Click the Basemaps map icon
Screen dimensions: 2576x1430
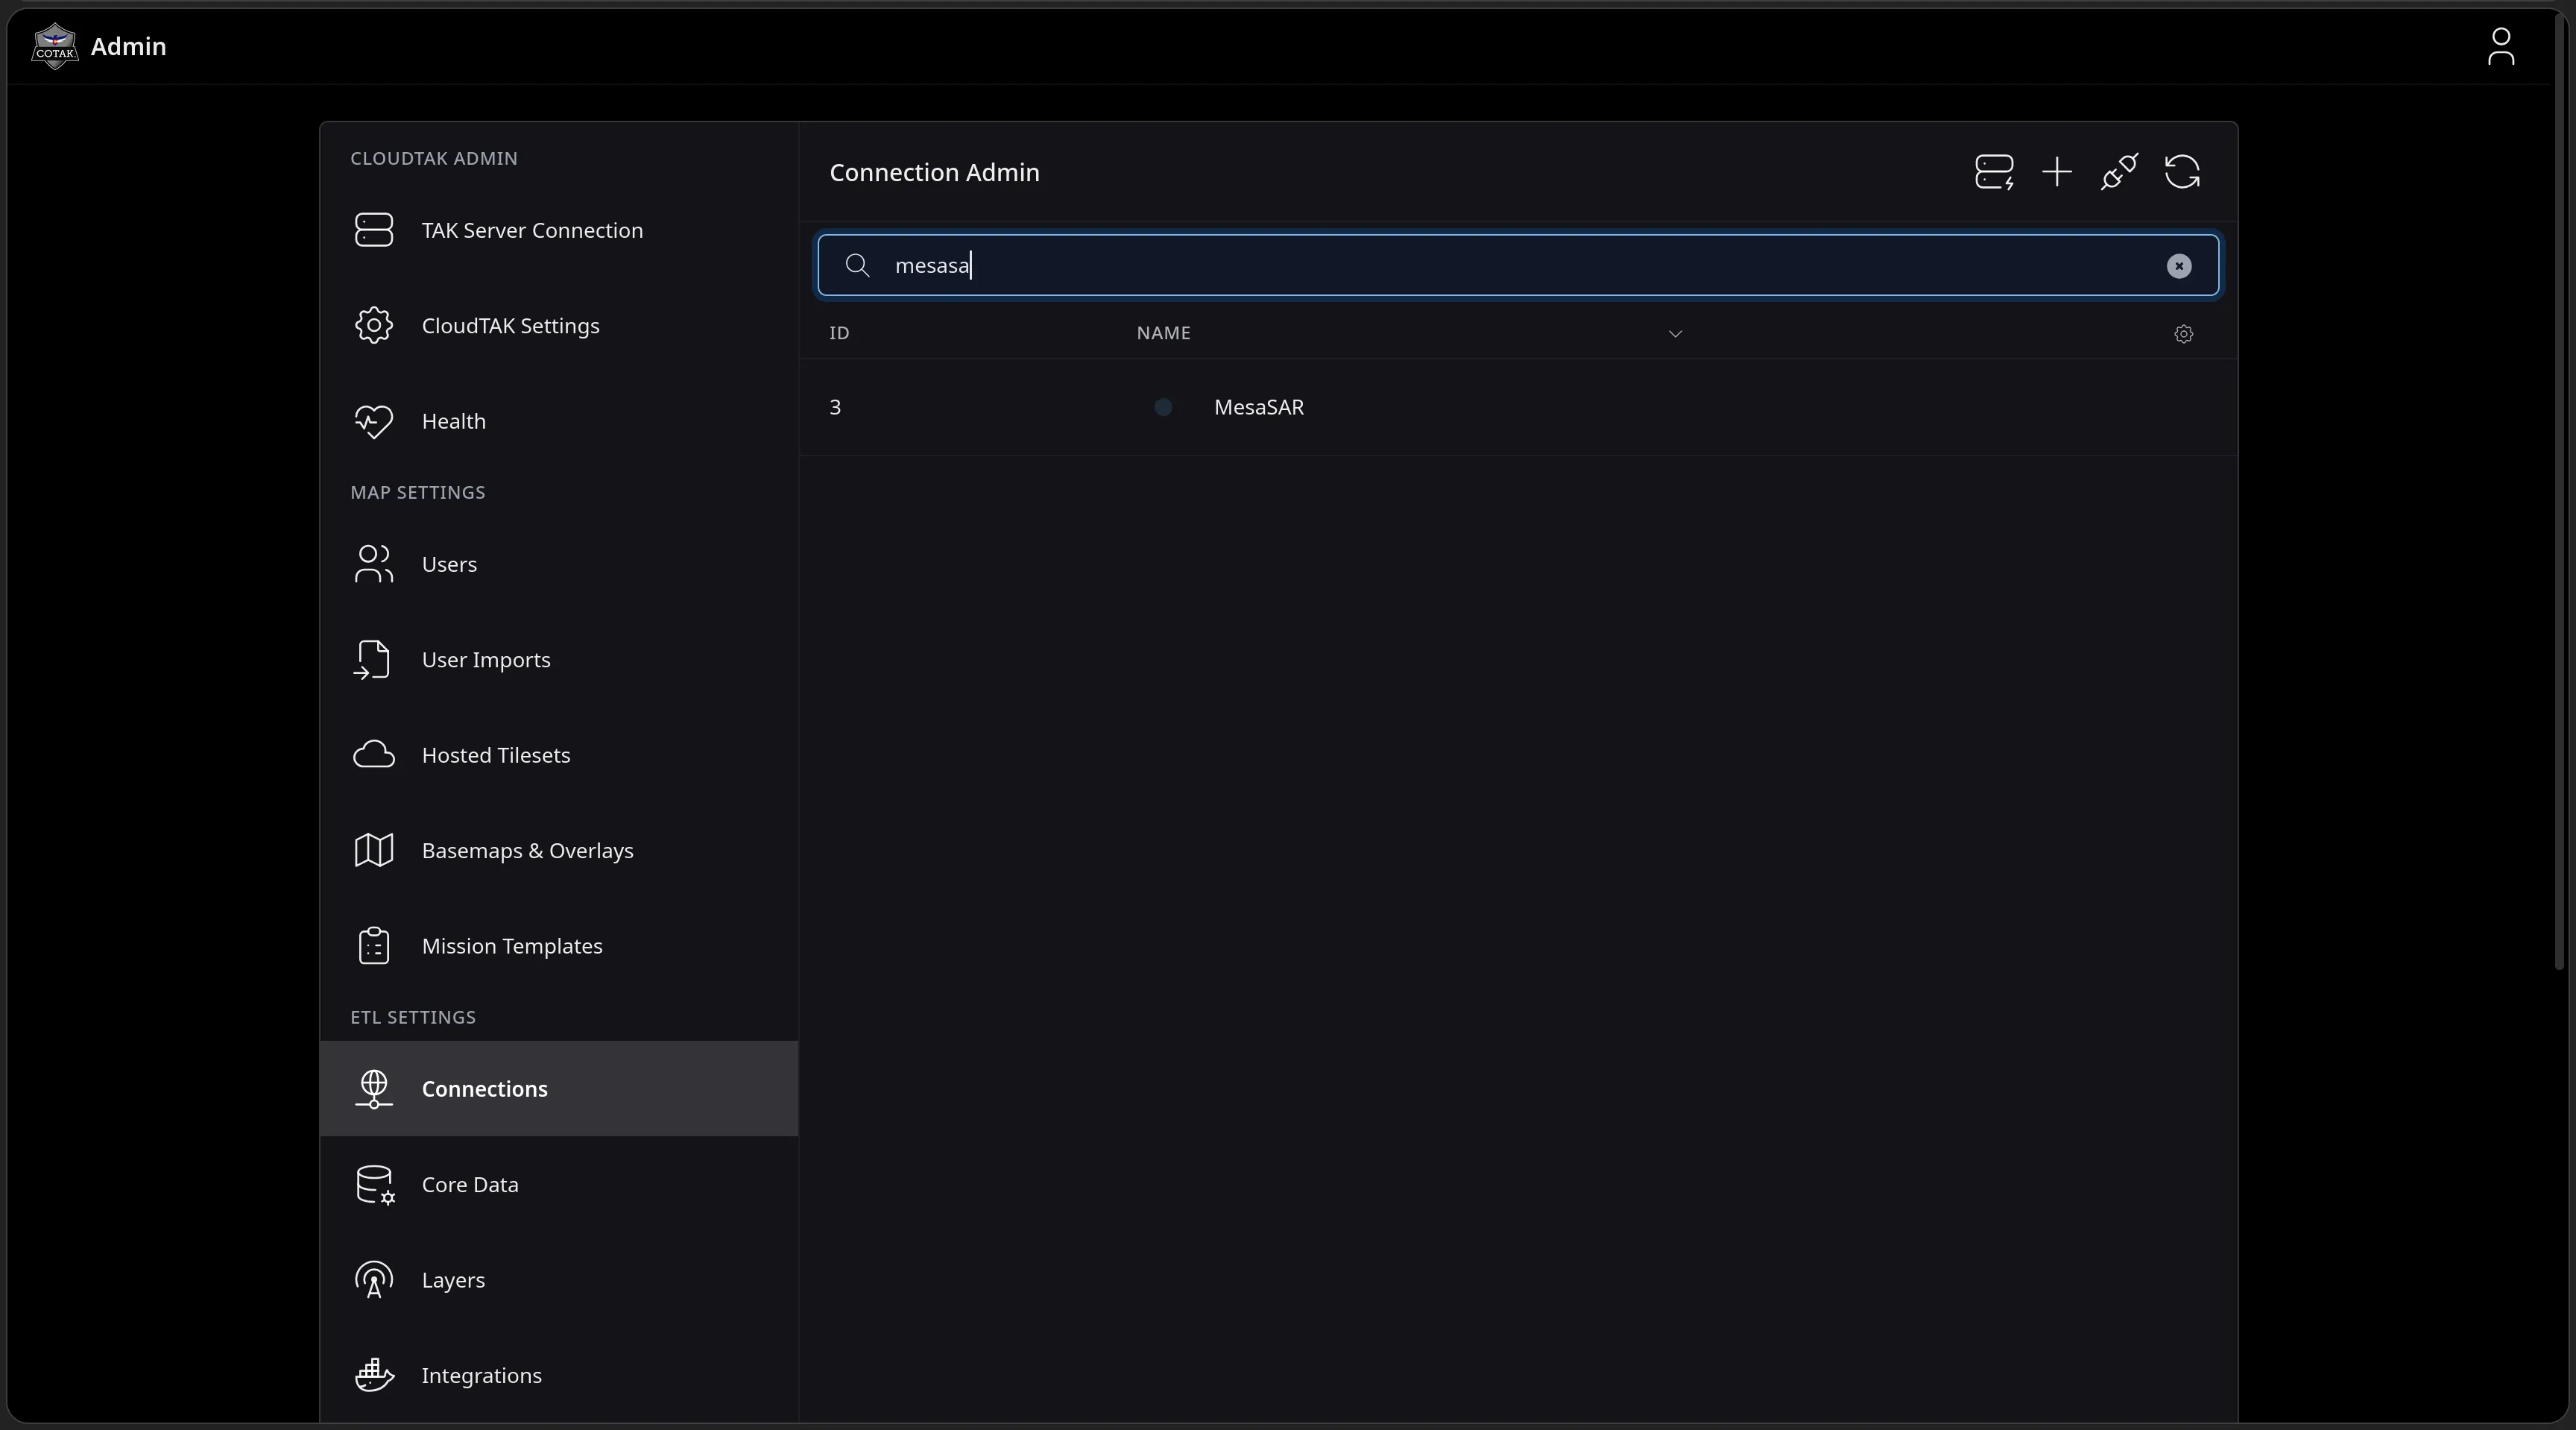point(374,851)
